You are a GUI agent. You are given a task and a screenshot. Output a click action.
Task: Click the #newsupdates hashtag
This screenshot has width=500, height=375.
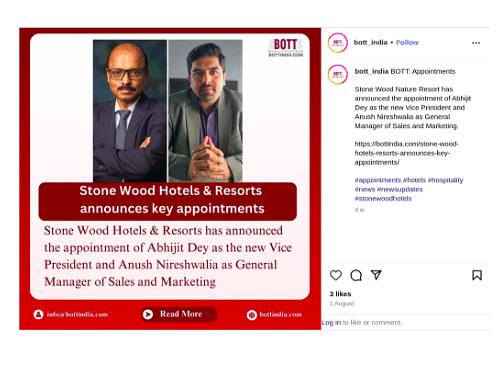coord(400,189)
